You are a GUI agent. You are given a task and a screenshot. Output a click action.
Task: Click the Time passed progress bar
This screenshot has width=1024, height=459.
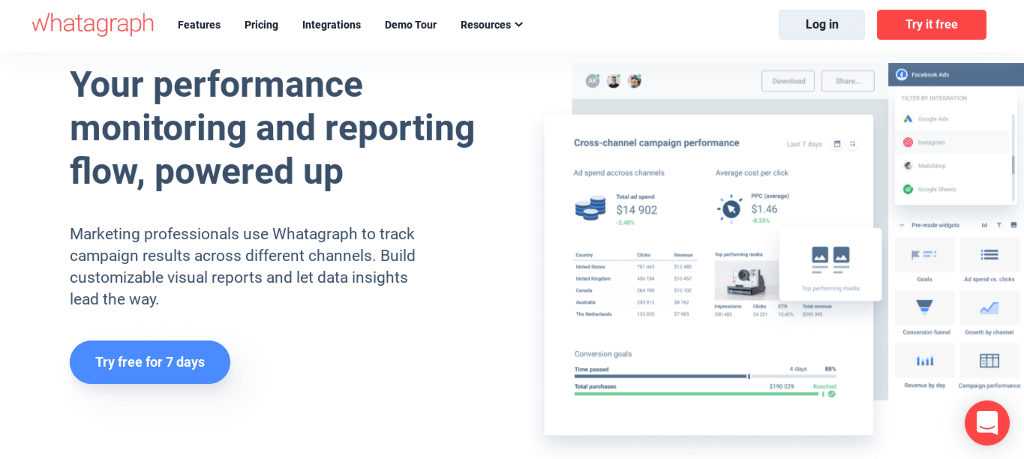[705, 376]
